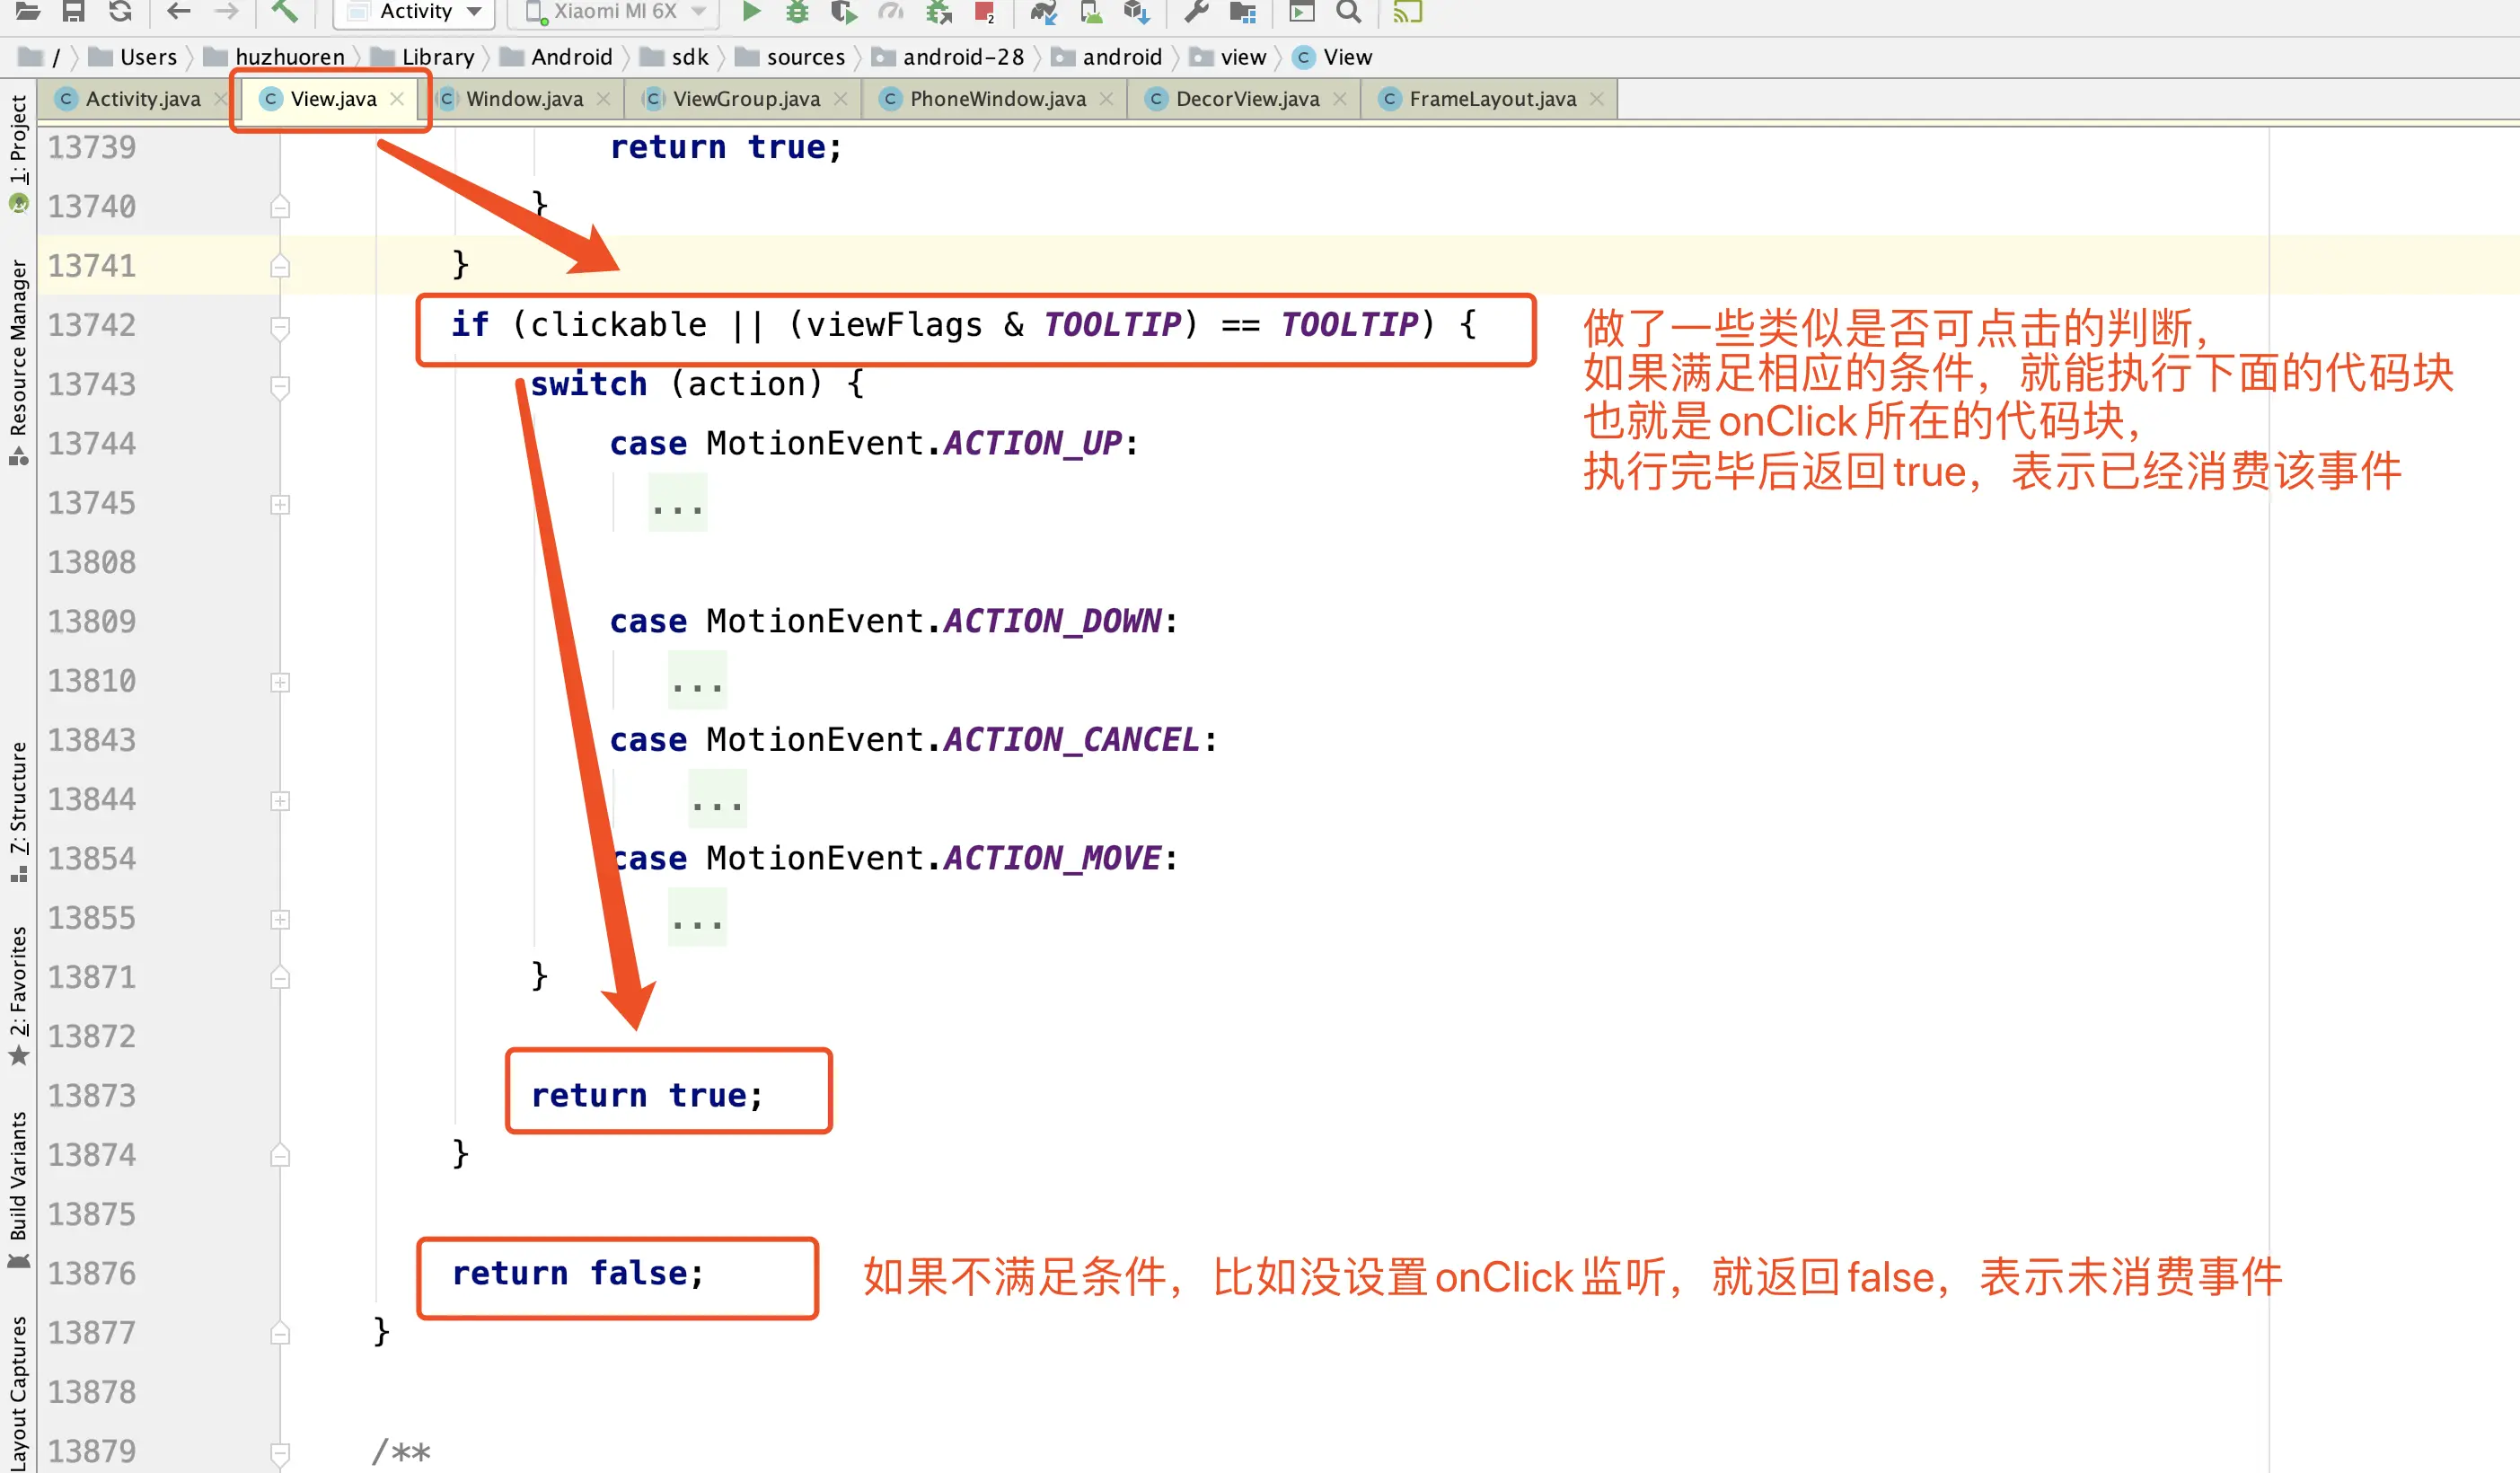This screenshot has height=1473, width=2520.
Task: Close the View.java tab
Action: [397, 99]
